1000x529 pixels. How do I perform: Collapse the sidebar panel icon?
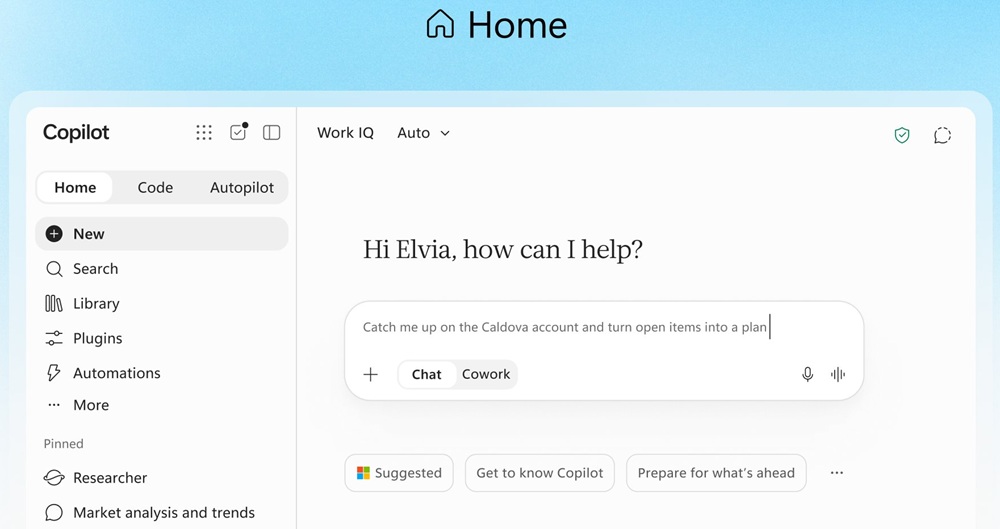point(272,132)
